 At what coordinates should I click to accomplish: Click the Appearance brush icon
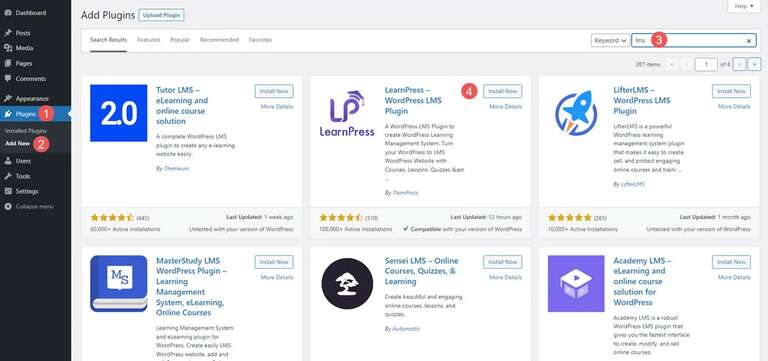[x=8, y=98]
